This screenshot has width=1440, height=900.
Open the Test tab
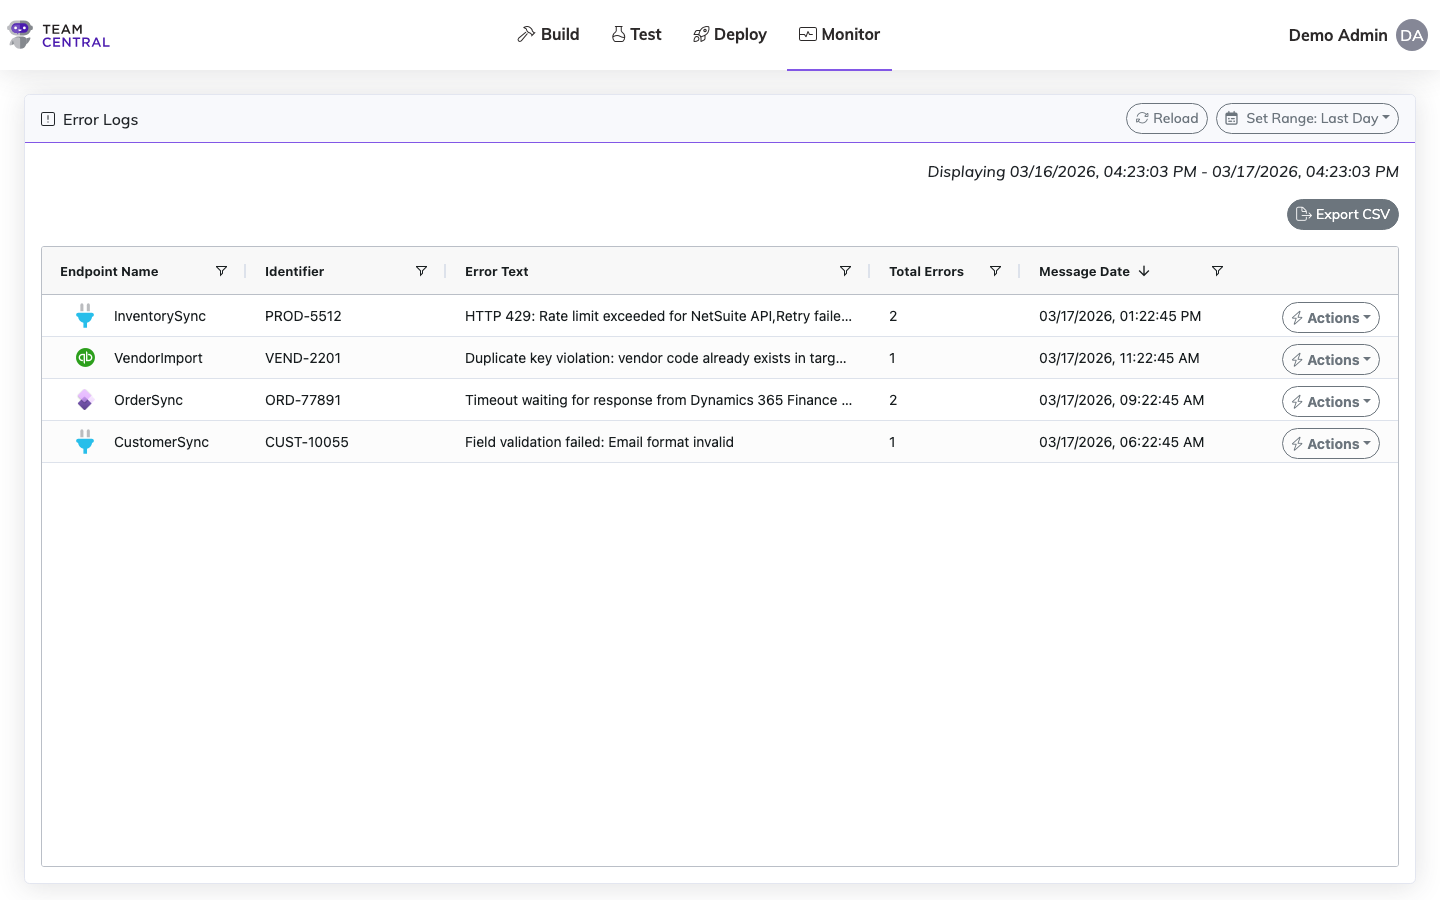pyautogui.click(x=636, y=35)
